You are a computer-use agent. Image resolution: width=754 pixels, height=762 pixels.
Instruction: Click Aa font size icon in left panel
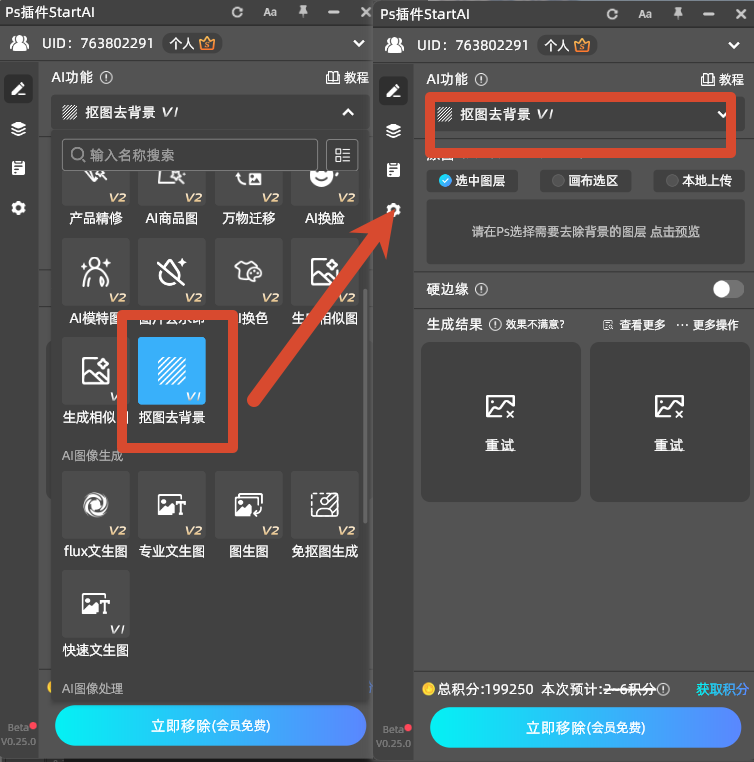click(x=270, y=12)
